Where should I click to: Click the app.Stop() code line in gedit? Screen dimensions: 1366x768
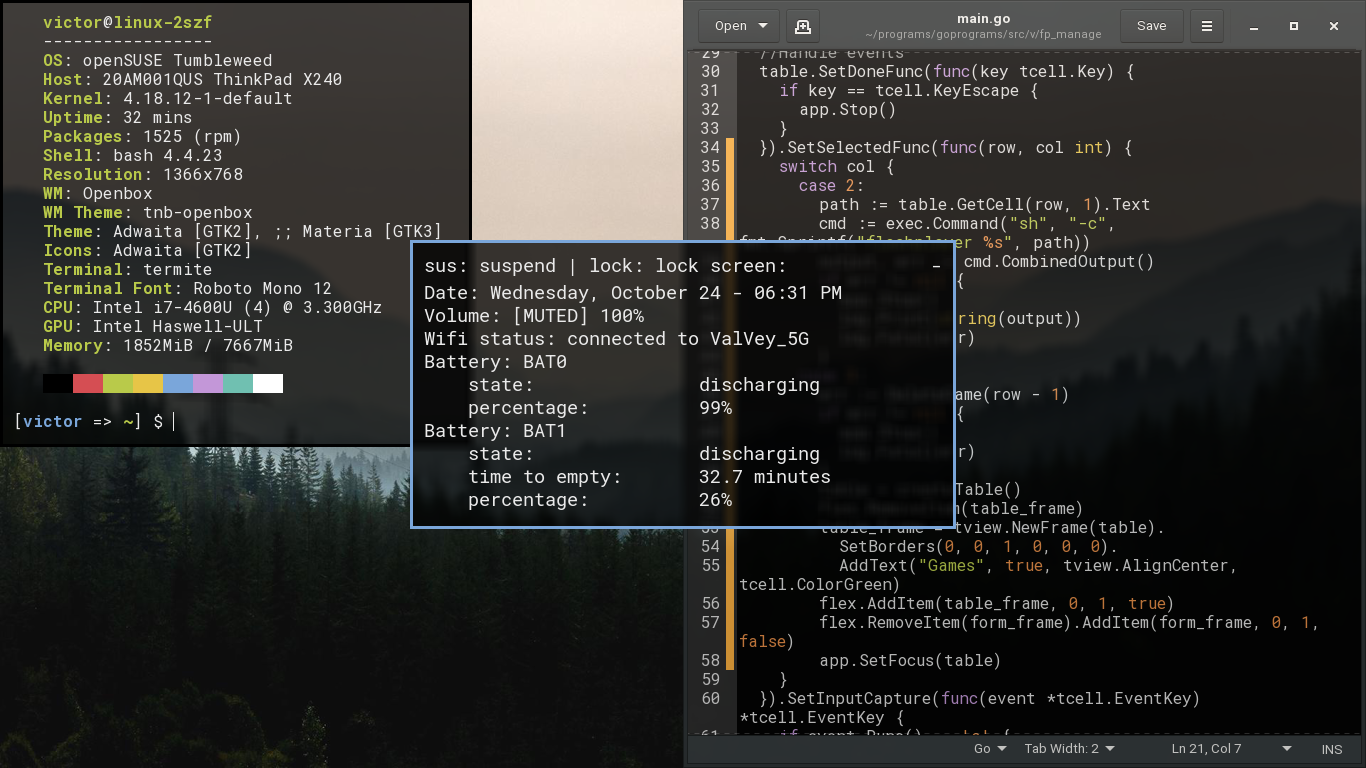pos(848,109)
